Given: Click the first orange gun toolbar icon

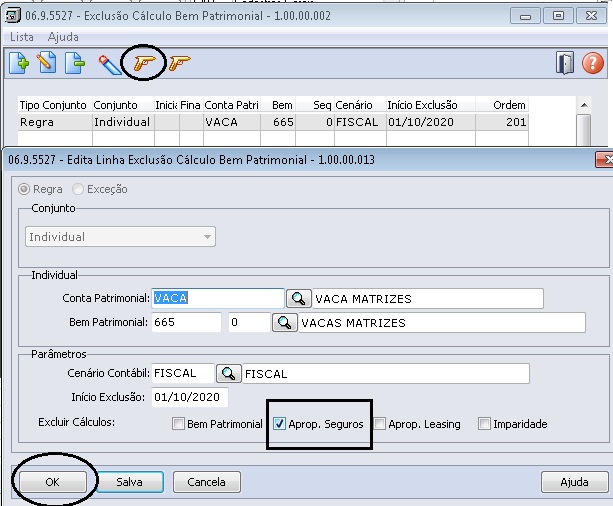Looking at the screenshot, I should [x=144, y=63].
